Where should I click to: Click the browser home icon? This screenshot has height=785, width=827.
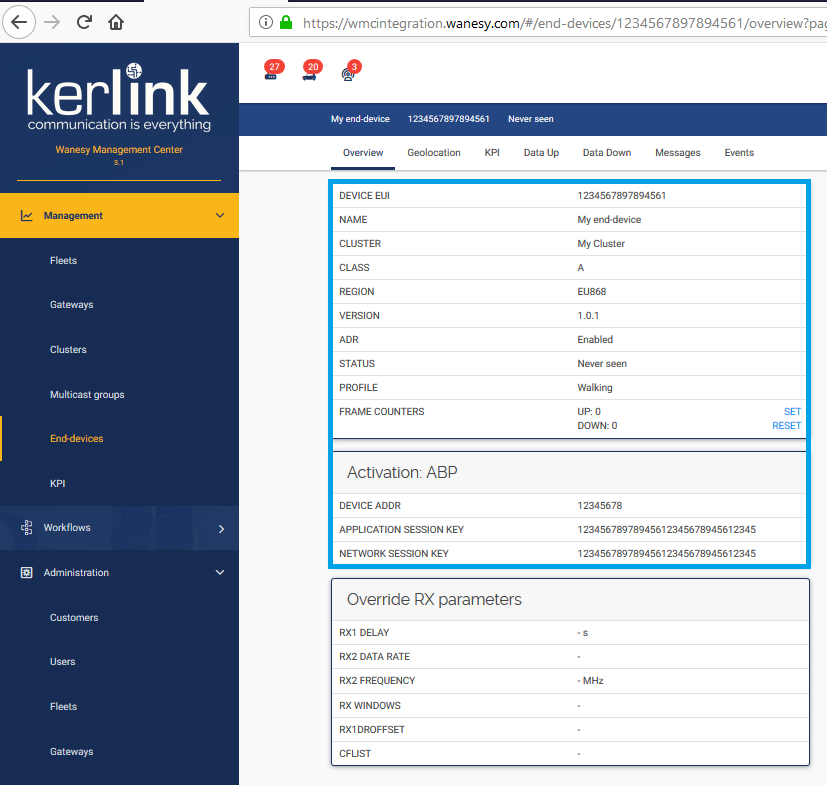117,21
